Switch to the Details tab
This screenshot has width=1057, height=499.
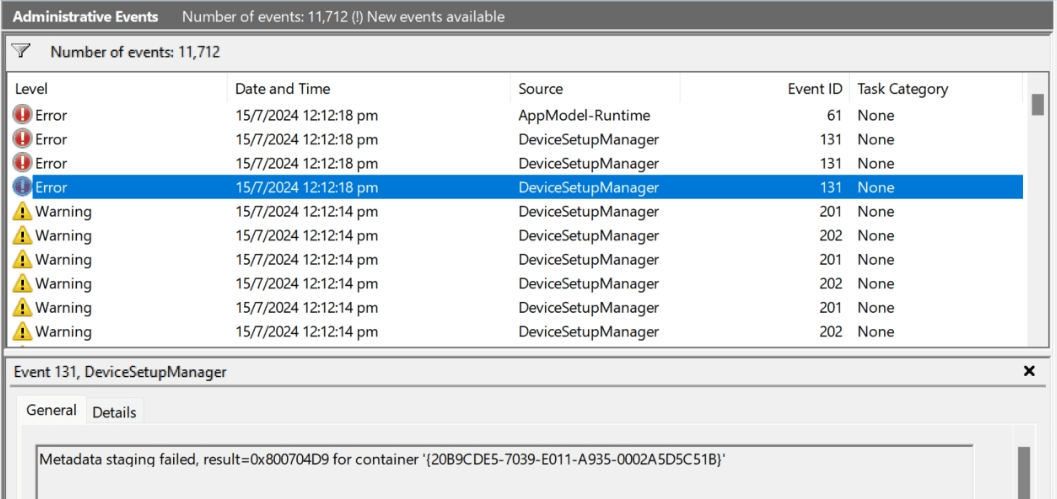[x=114, y=412]
